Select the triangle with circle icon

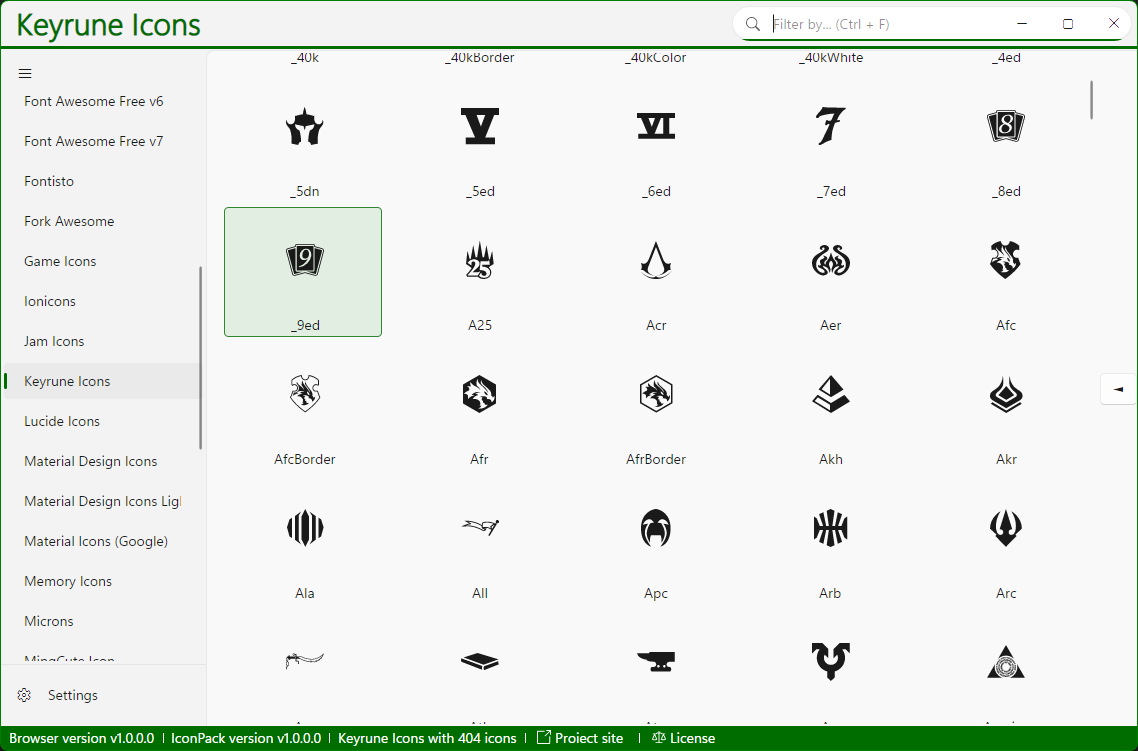(x=1006, y=661)
